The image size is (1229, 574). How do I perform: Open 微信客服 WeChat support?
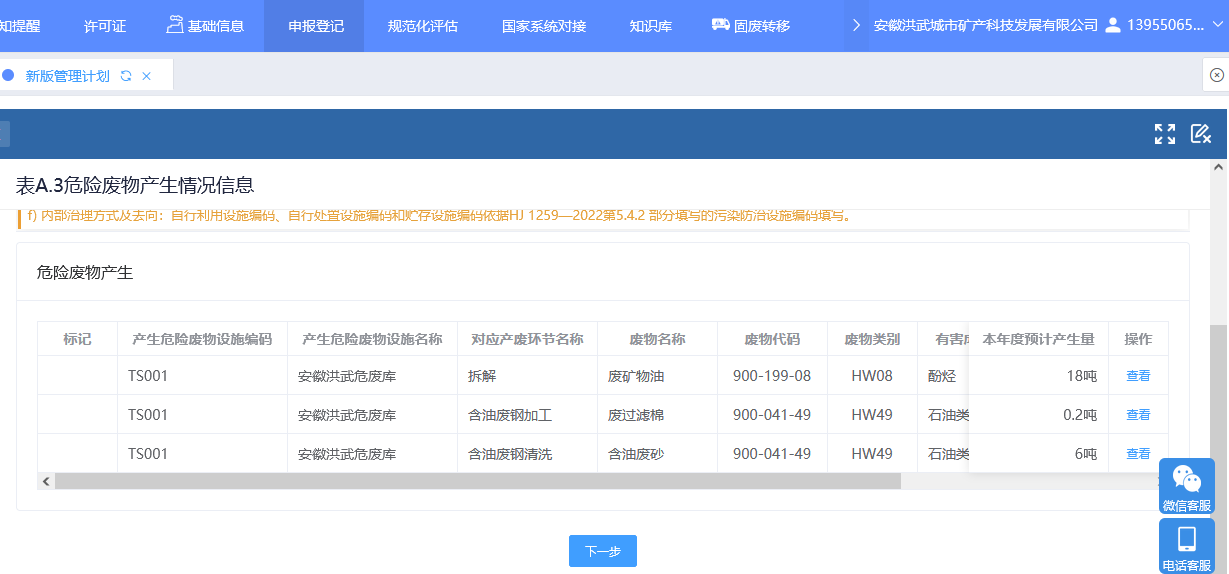[1186, 486]
